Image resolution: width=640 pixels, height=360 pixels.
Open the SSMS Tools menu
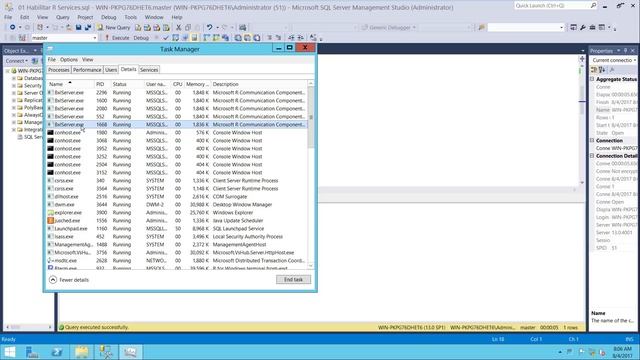(x=131, y=17)
